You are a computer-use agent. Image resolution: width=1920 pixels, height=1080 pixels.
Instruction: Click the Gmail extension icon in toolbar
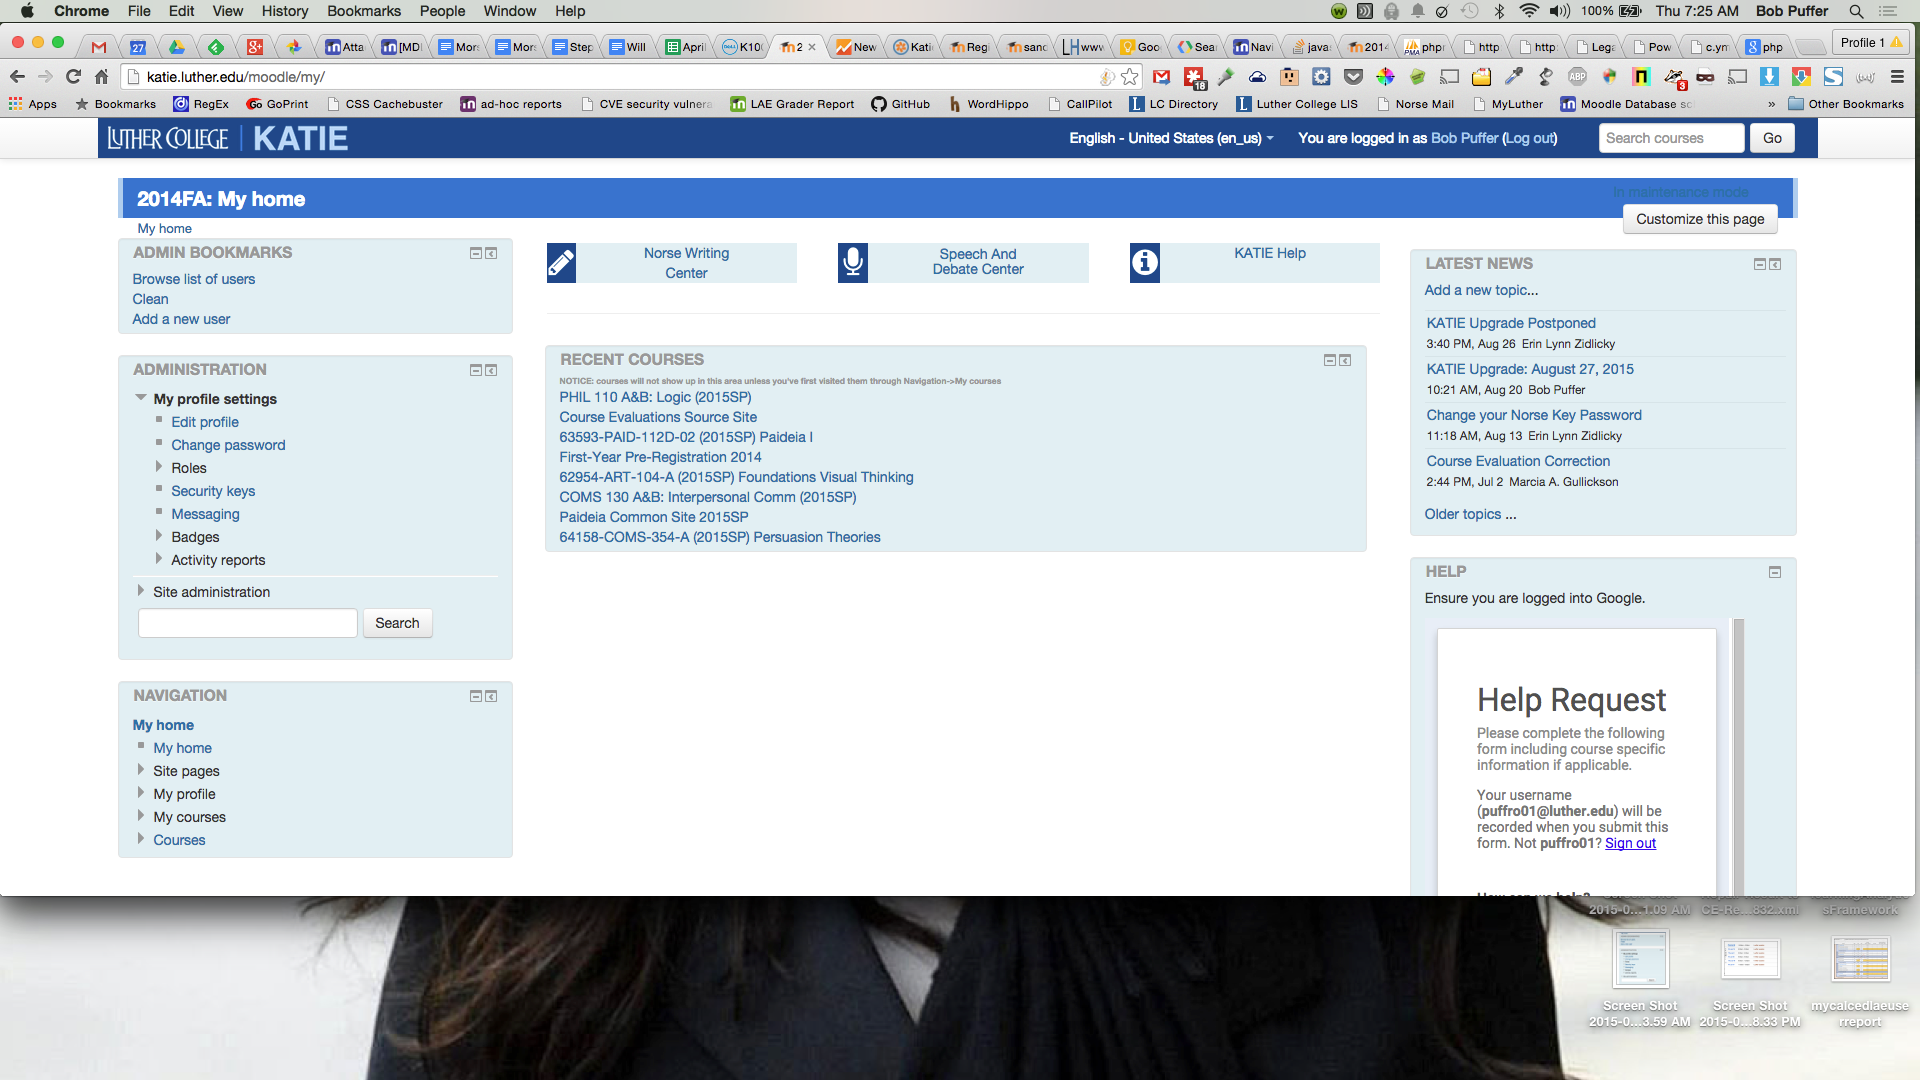1162,77
